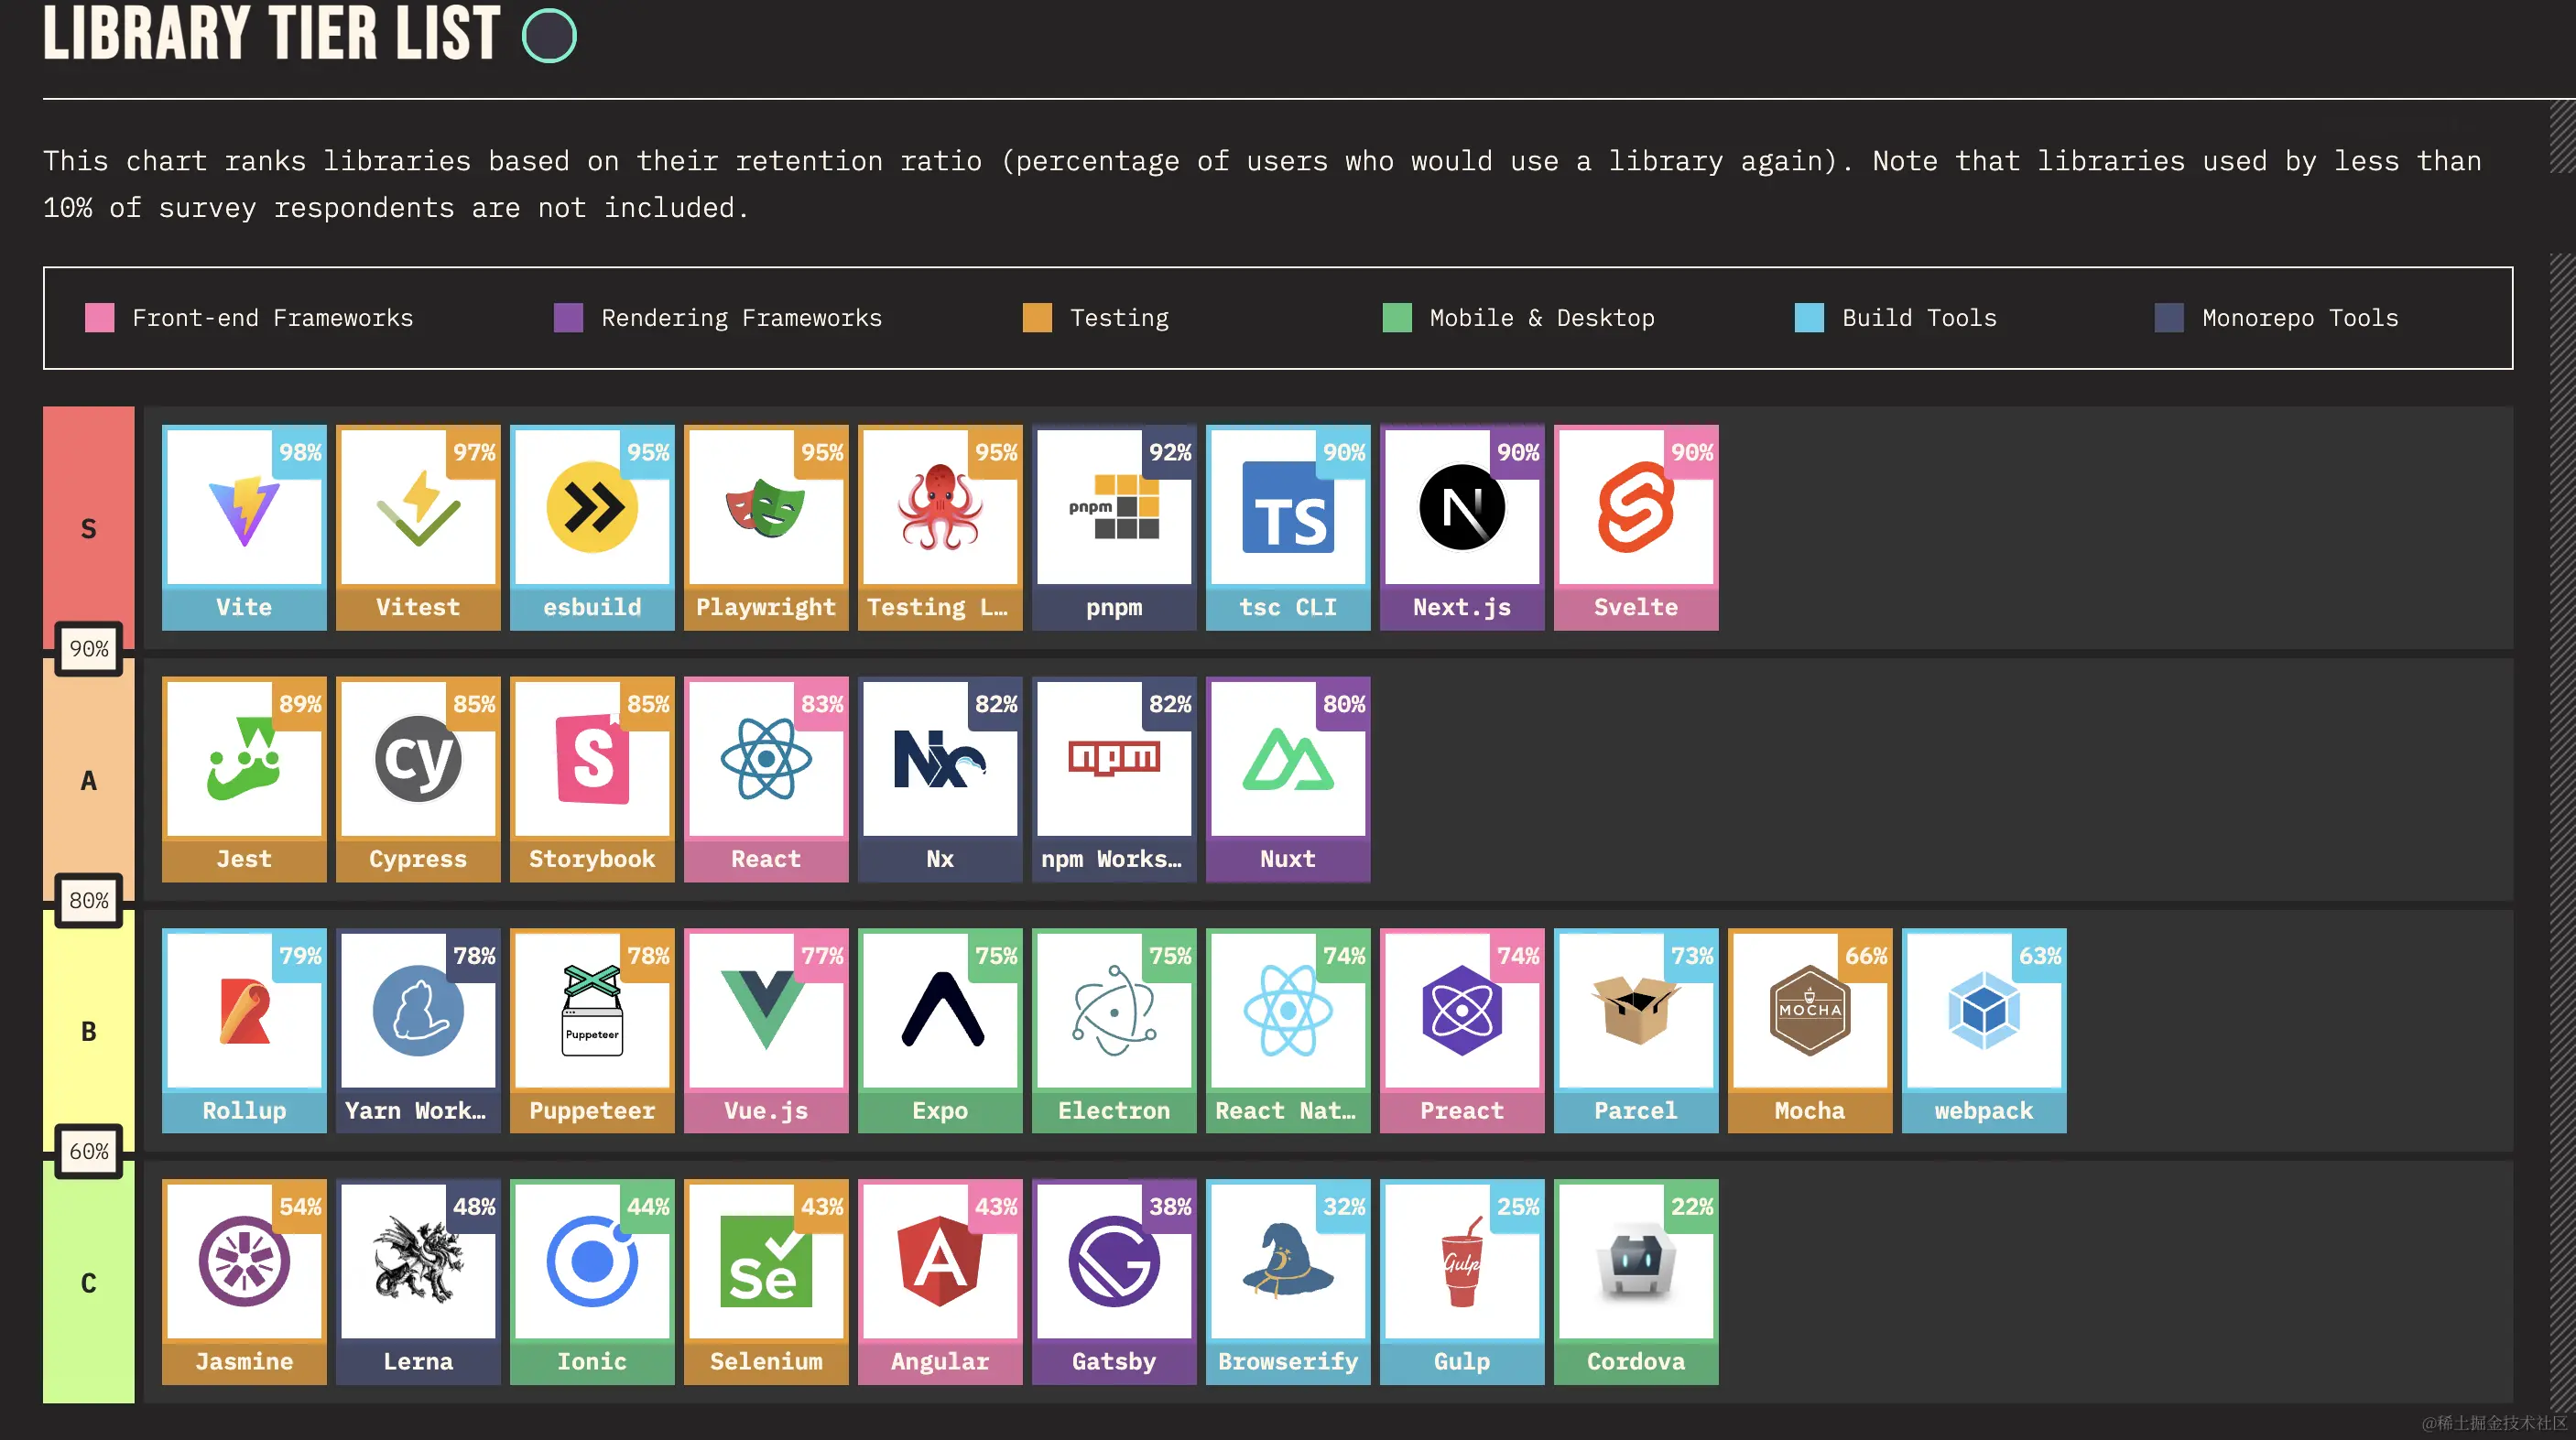Open the Cypress card
2576x1440 pixels.
(x=418, y=779)
